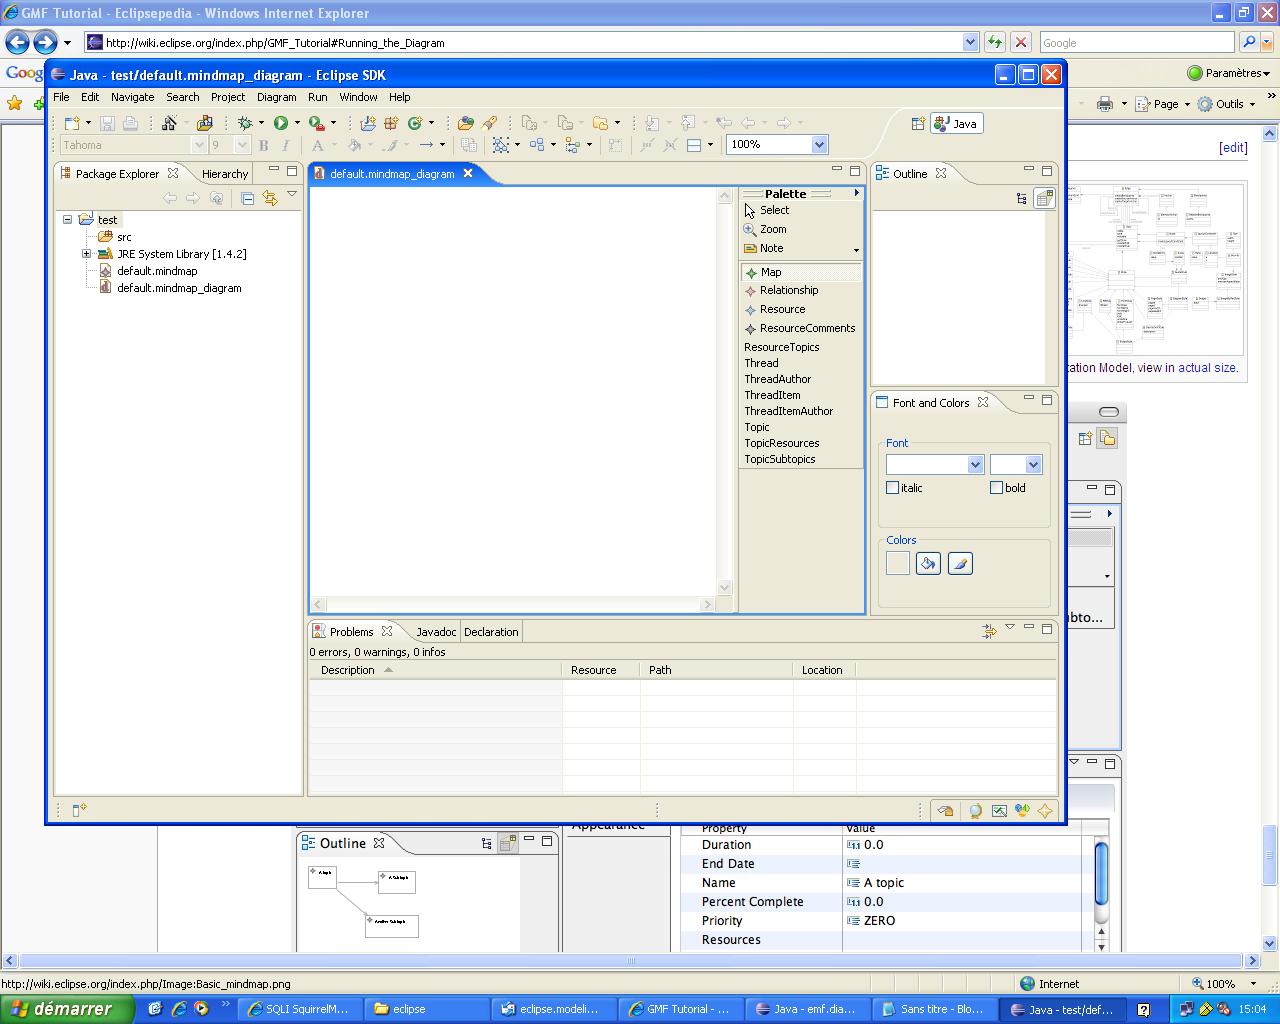1280x1024 pixels.
Task: Click the Internet Explorer Refresh icon
Action: (994, 42)
